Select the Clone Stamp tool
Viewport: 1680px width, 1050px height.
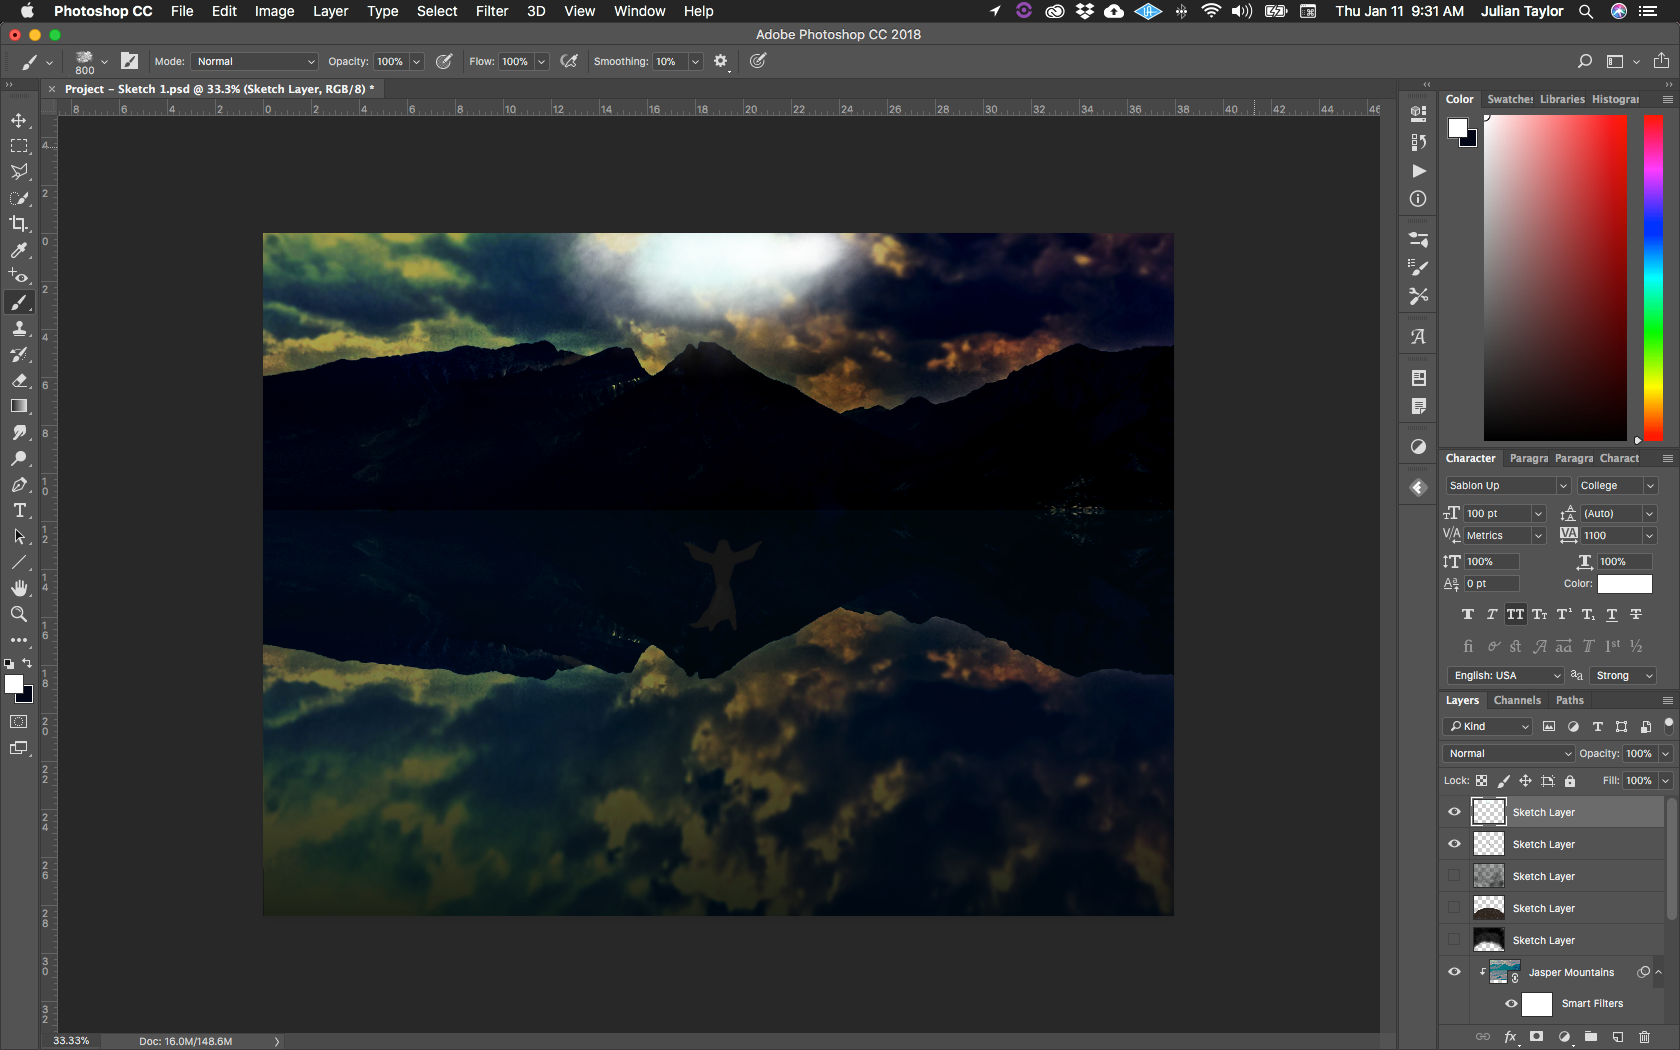[x=19, y=328]
